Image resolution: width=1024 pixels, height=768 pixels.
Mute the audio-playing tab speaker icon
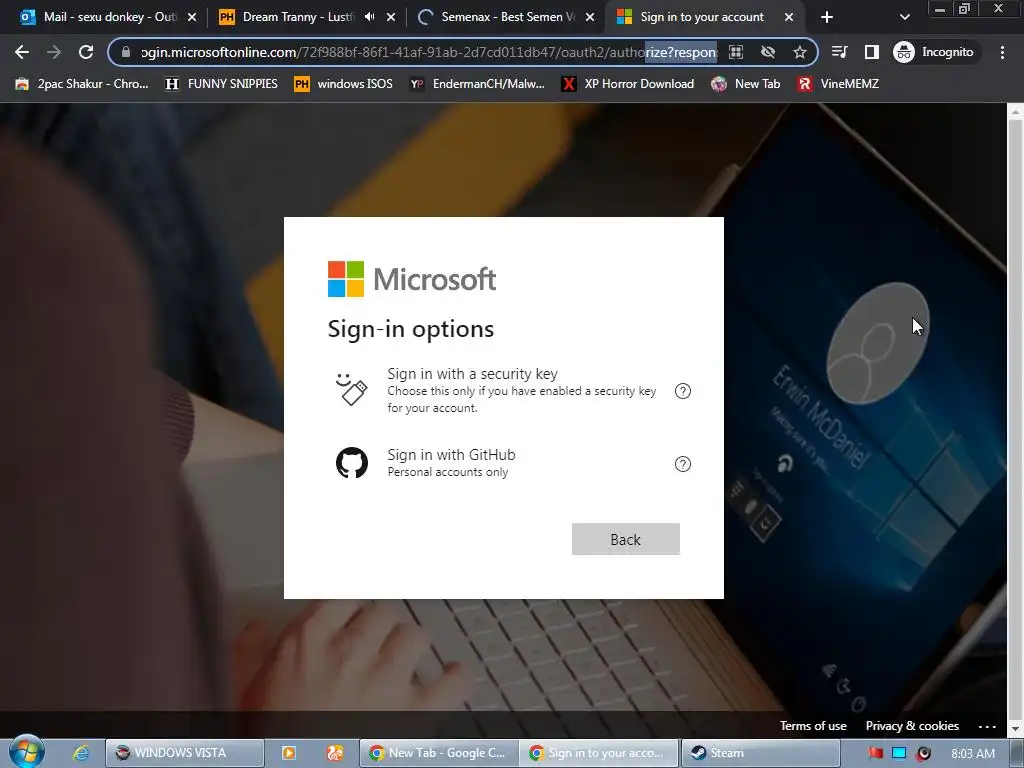point(370,17)
